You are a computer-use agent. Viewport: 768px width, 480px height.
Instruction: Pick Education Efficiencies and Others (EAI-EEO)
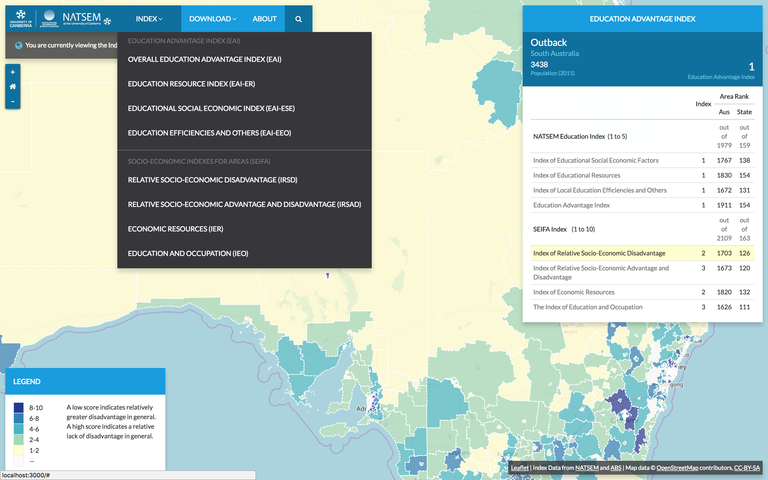209,132
